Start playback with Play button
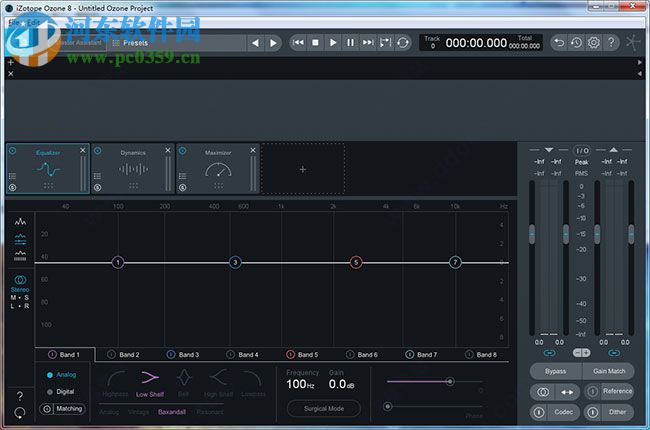Viewport: 650px width, 430px height. click(333, 42)
